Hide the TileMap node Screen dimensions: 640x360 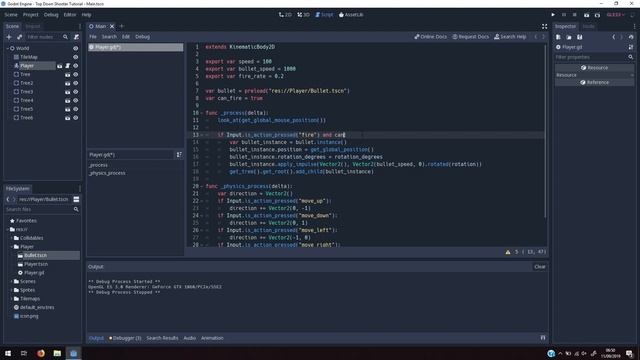76,57
